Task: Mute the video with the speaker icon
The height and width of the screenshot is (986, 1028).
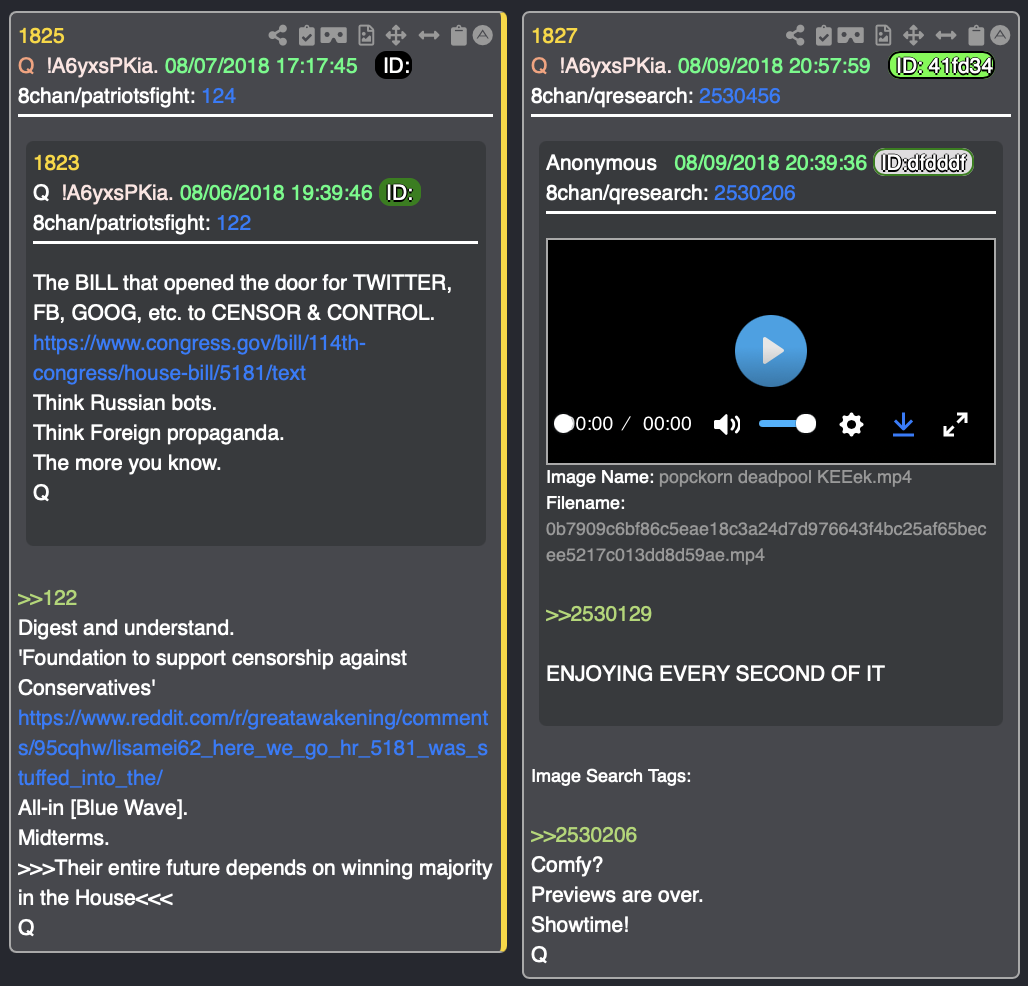Action: pos(726,424)
